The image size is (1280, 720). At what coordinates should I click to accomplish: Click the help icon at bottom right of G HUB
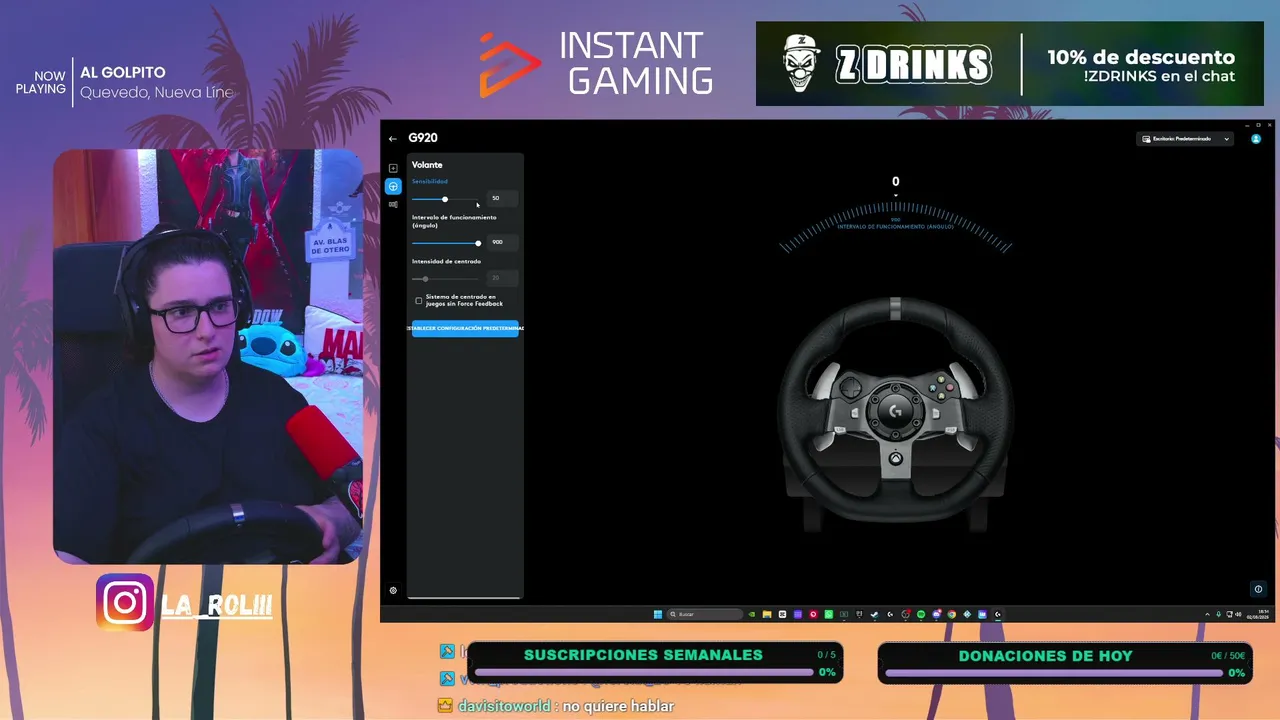pyautogui.click(x=1258, y=589)
